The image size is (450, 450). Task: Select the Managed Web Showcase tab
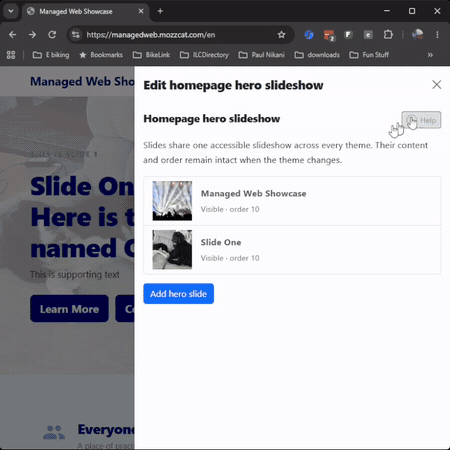[x=86, y=11]
